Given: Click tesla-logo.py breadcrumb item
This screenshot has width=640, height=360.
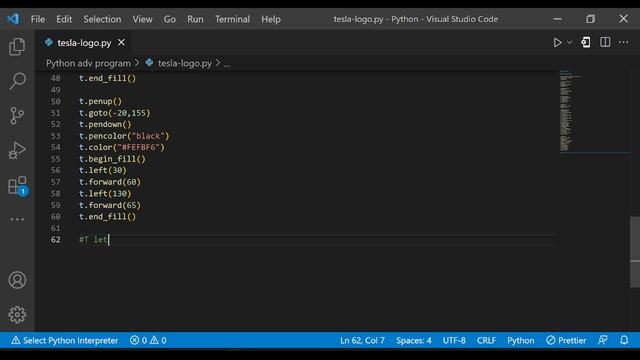Looking at the screenshot, I should coord(184,63).
